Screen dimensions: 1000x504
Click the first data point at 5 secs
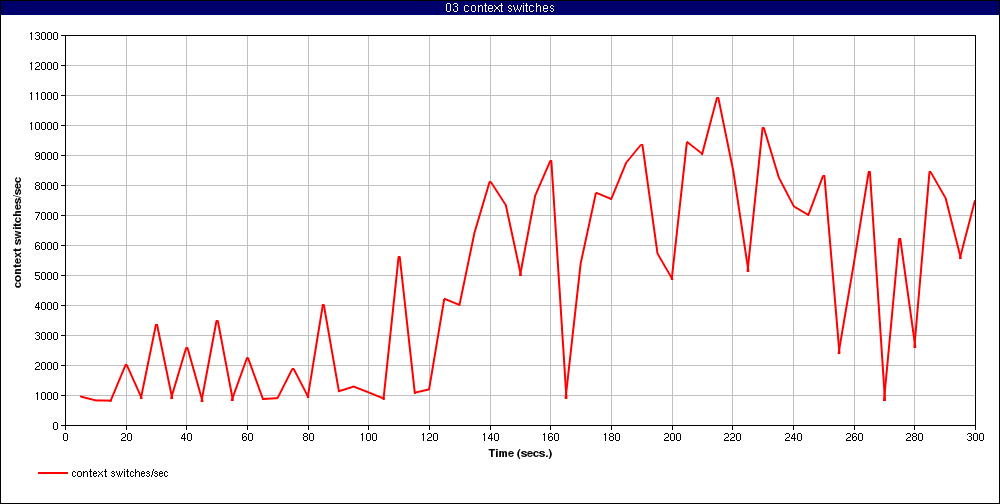click(81, 396)
